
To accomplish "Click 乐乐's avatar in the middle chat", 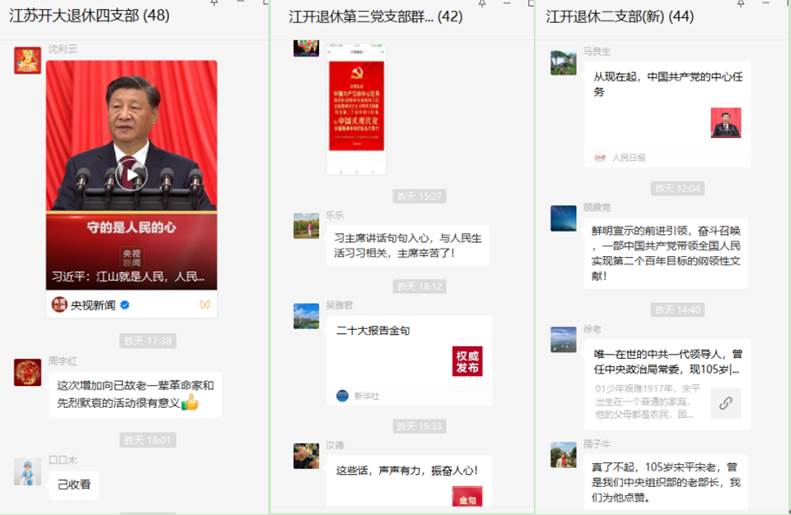I will 306,225.
